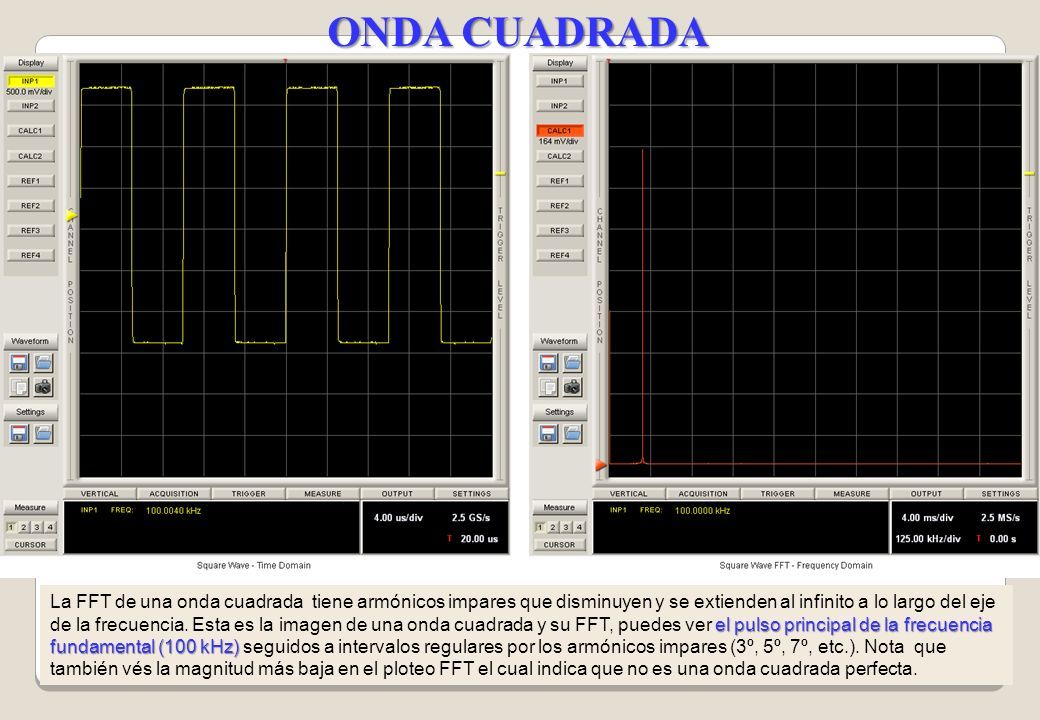Toggle REF2 on right FFT scope

click(x=559, y=206)
